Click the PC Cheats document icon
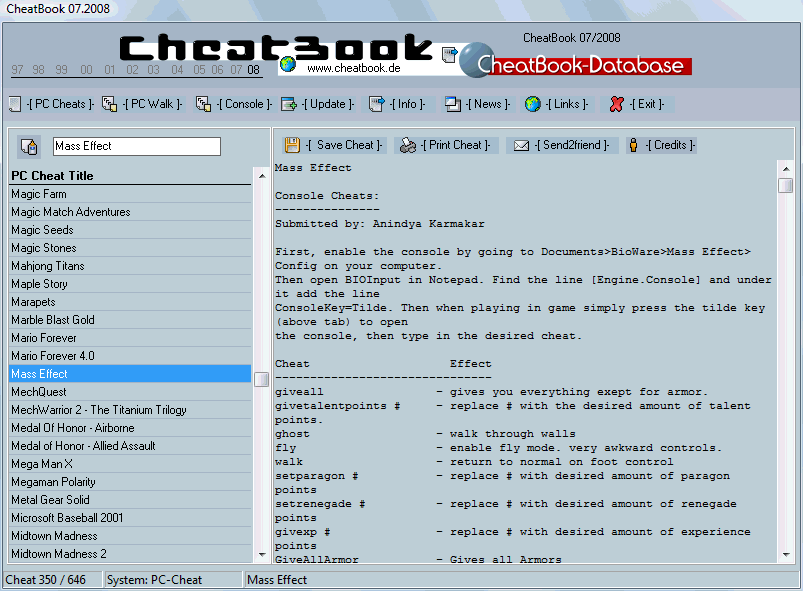The height and width of the screenshot is (591, 803). (x=15, y=104)
